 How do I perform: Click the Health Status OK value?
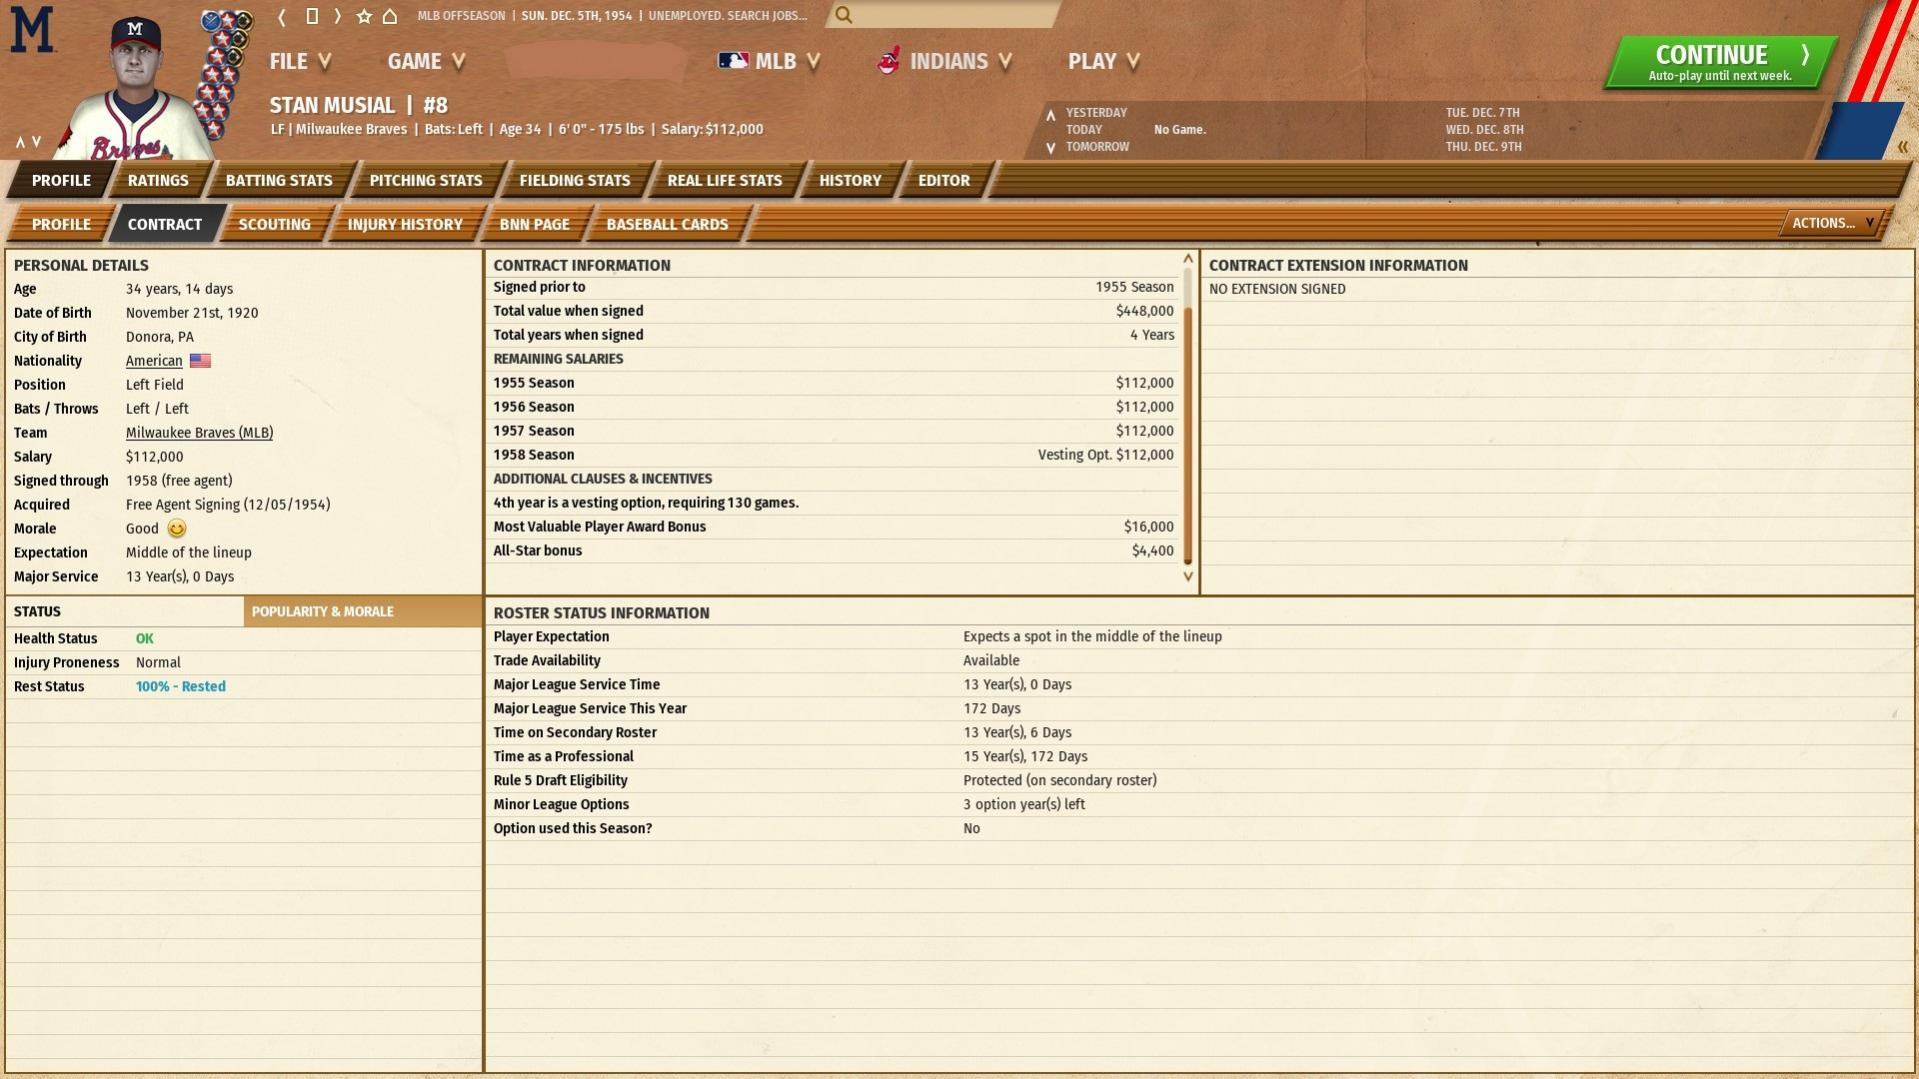pos(145,639)
